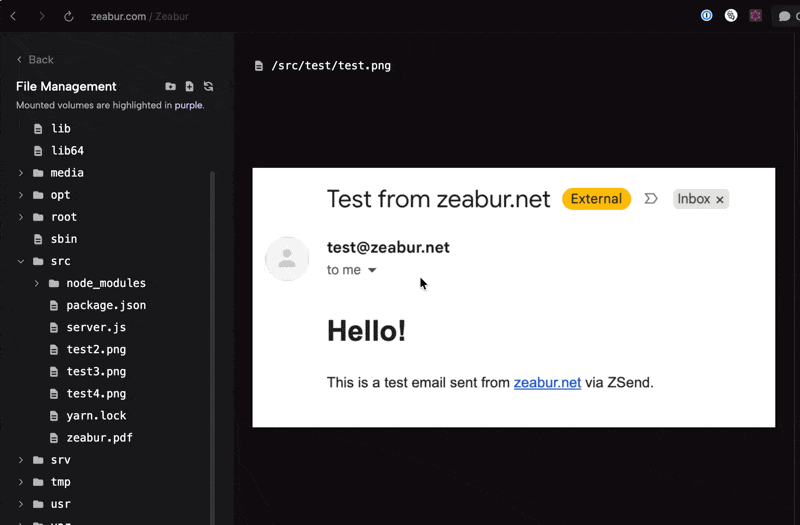The height and width of the screenshot is (525, 800).
Task: Select server.js in the file tree
Action: coord(95,327)
